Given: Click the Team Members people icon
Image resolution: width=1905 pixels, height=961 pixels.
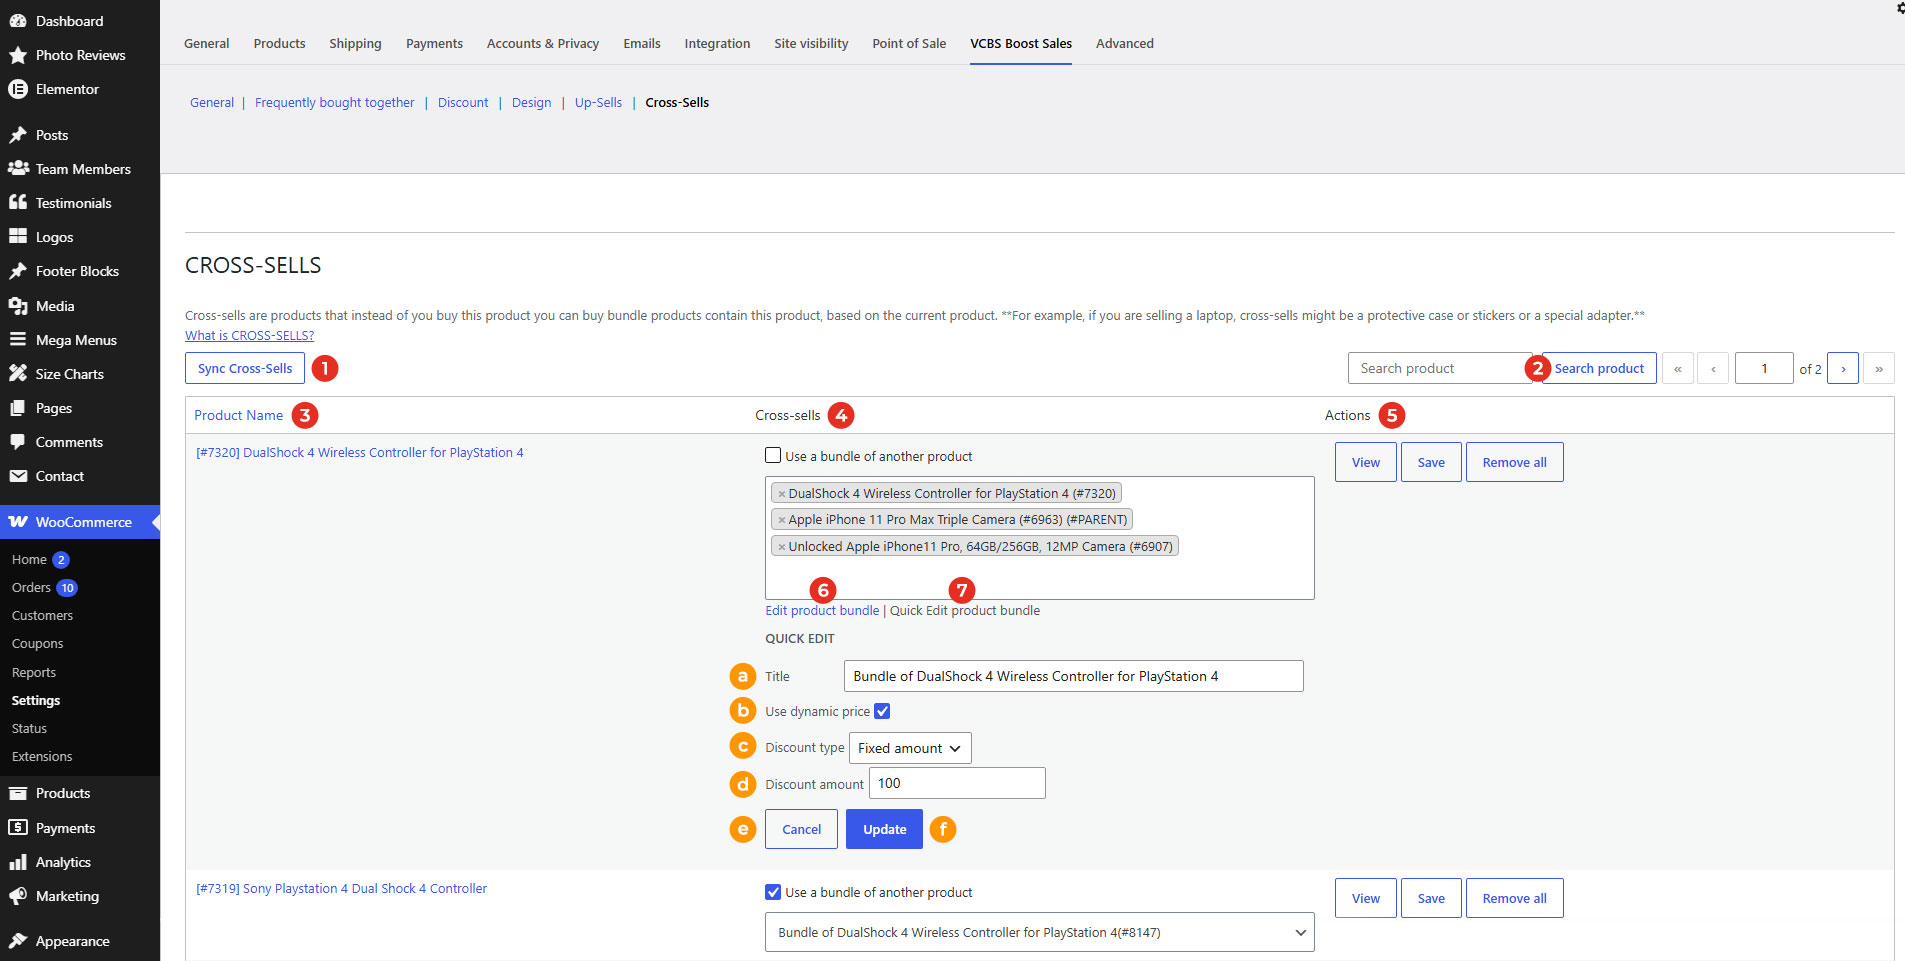Looking at the screenshot, I should click(18, 169).
